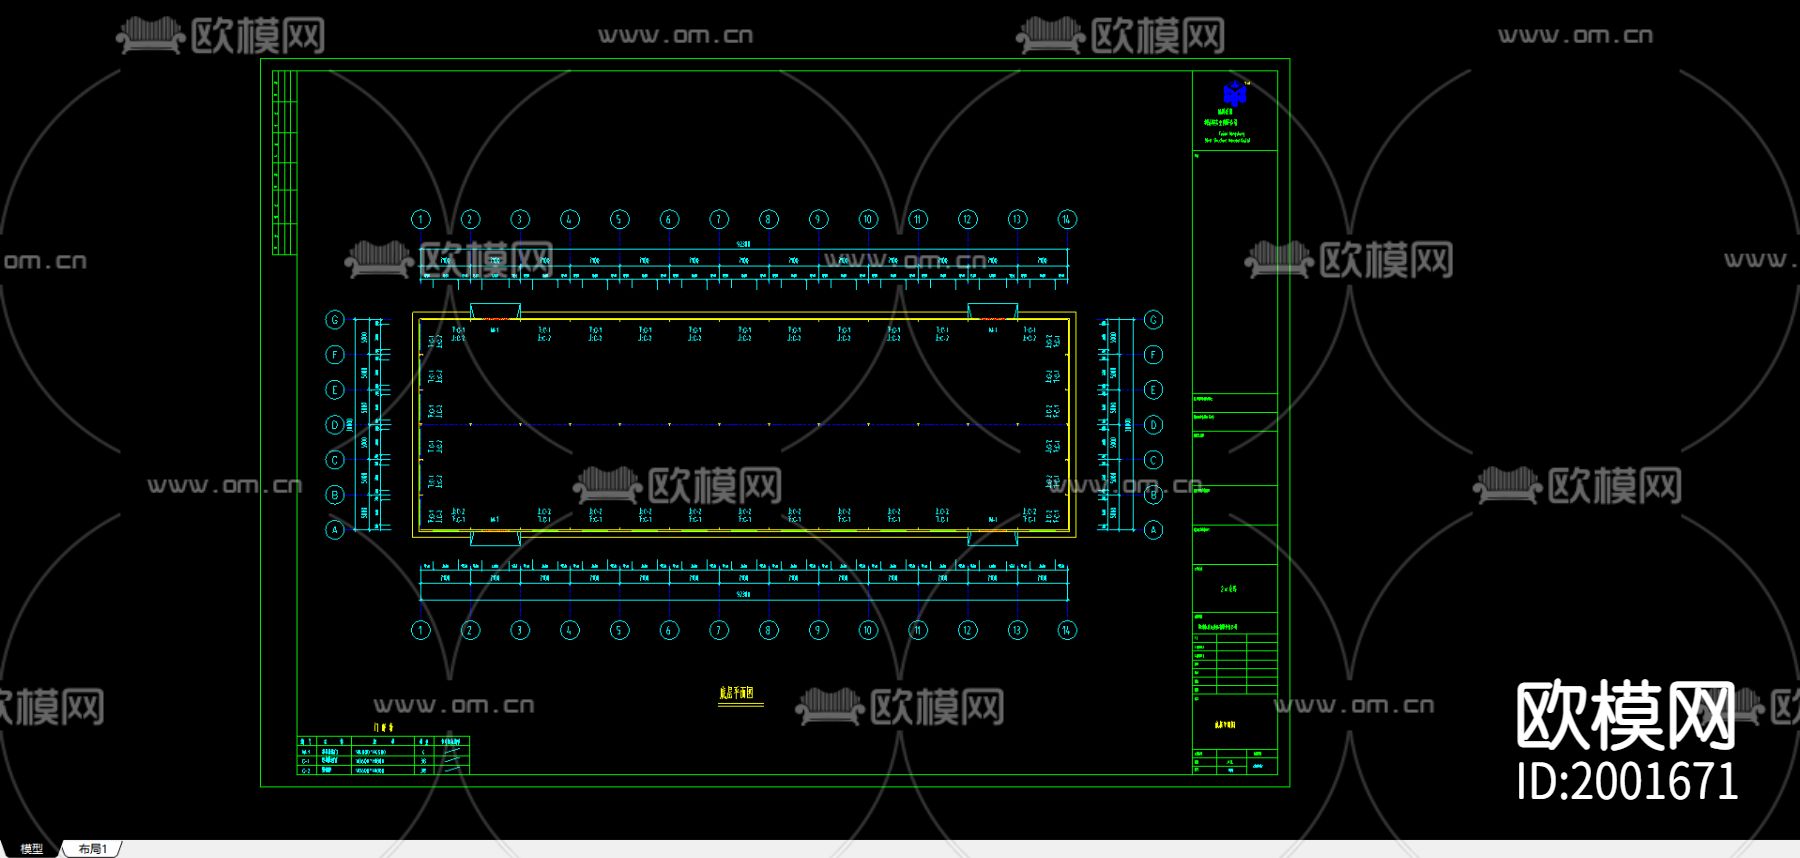The width and height of the screenshot is (1800, 858).
Task: Select axis bubble 12 in the bottom row
Action: 967,630
